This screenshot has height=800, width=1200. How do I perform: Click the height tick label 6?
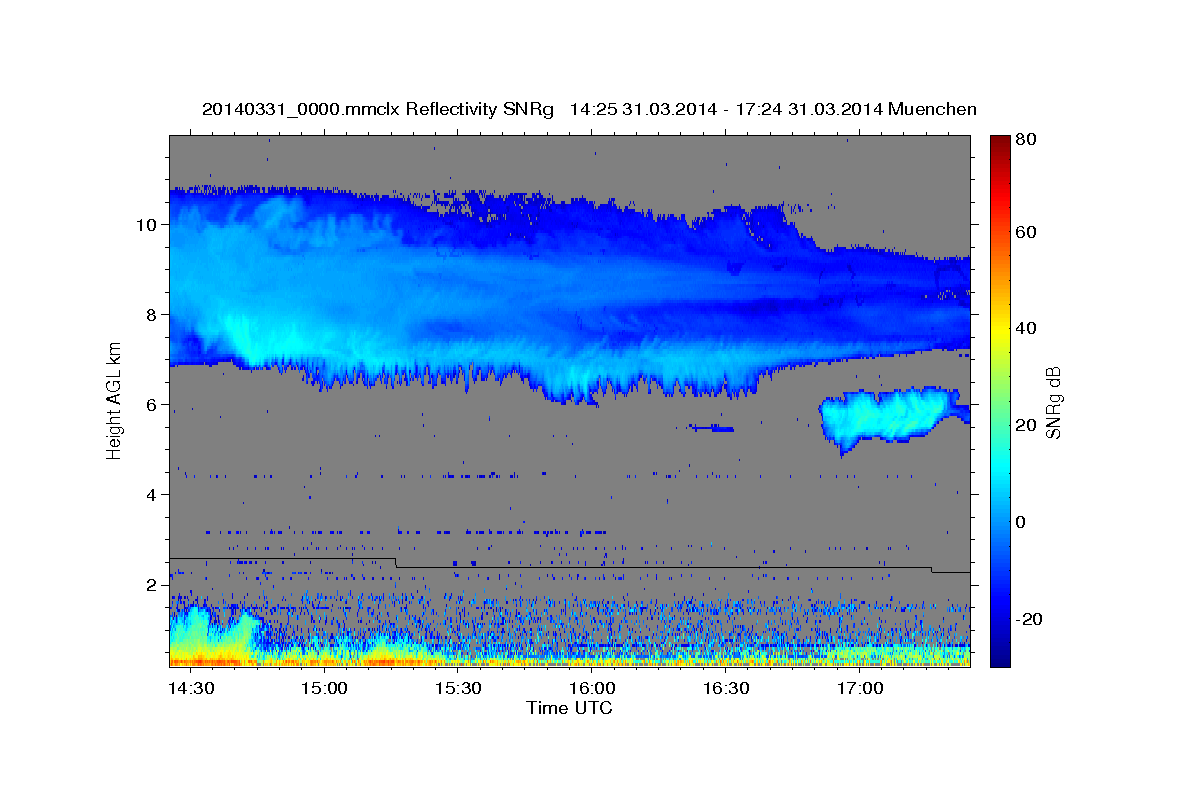tap(151, 405)
